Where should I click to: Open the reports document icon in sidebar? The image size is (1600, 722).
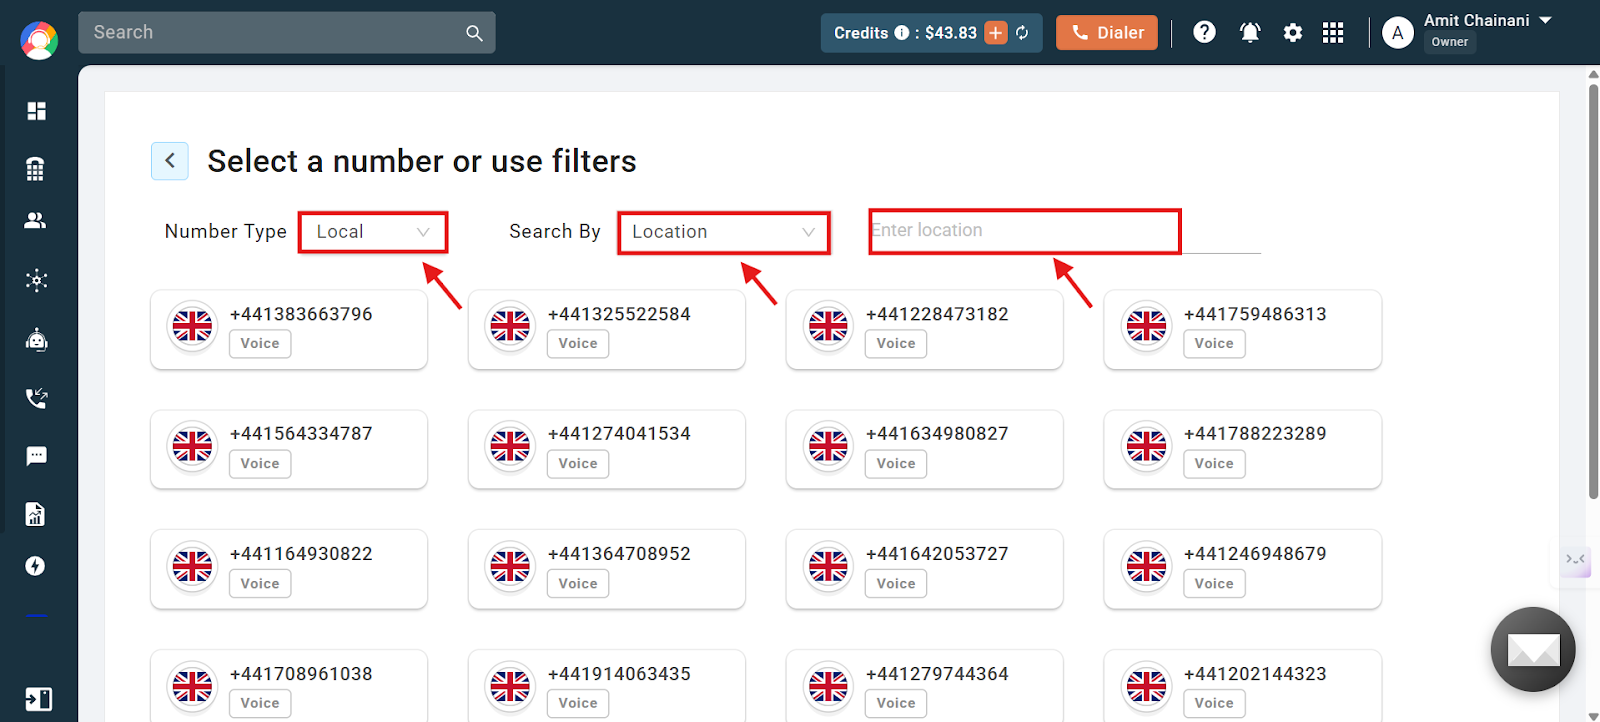[36, 514]
